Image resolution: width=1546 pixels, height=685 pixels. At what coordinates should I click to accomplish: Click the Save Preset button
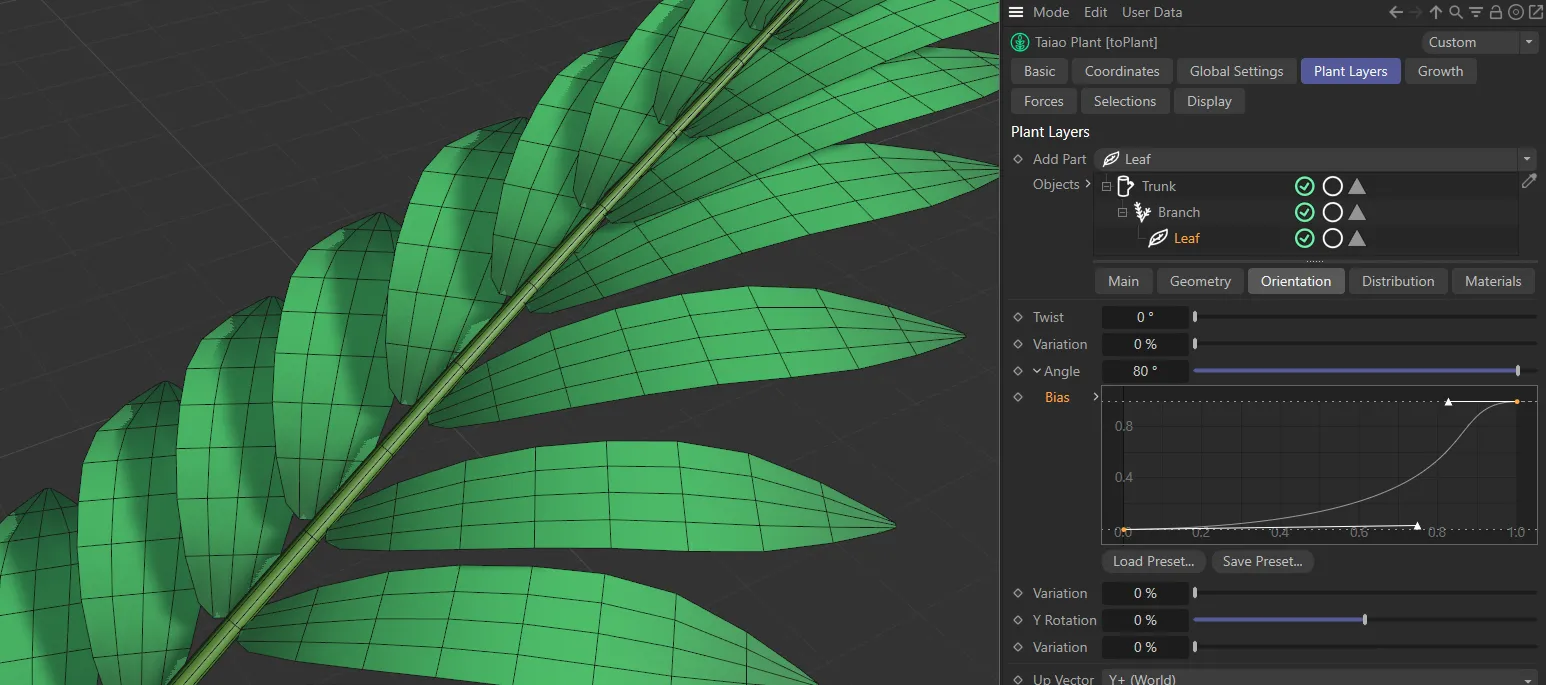pos(1262,561)
